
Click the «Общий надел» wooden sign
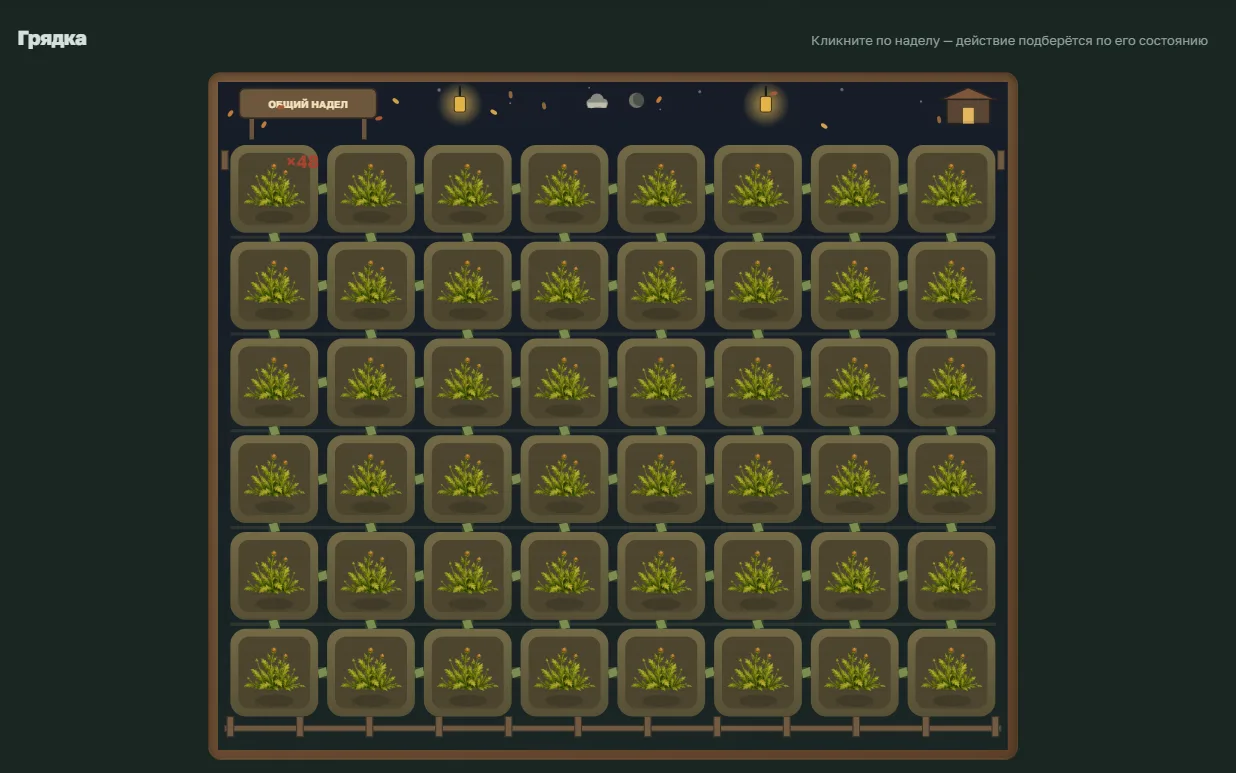pos(308,104)
